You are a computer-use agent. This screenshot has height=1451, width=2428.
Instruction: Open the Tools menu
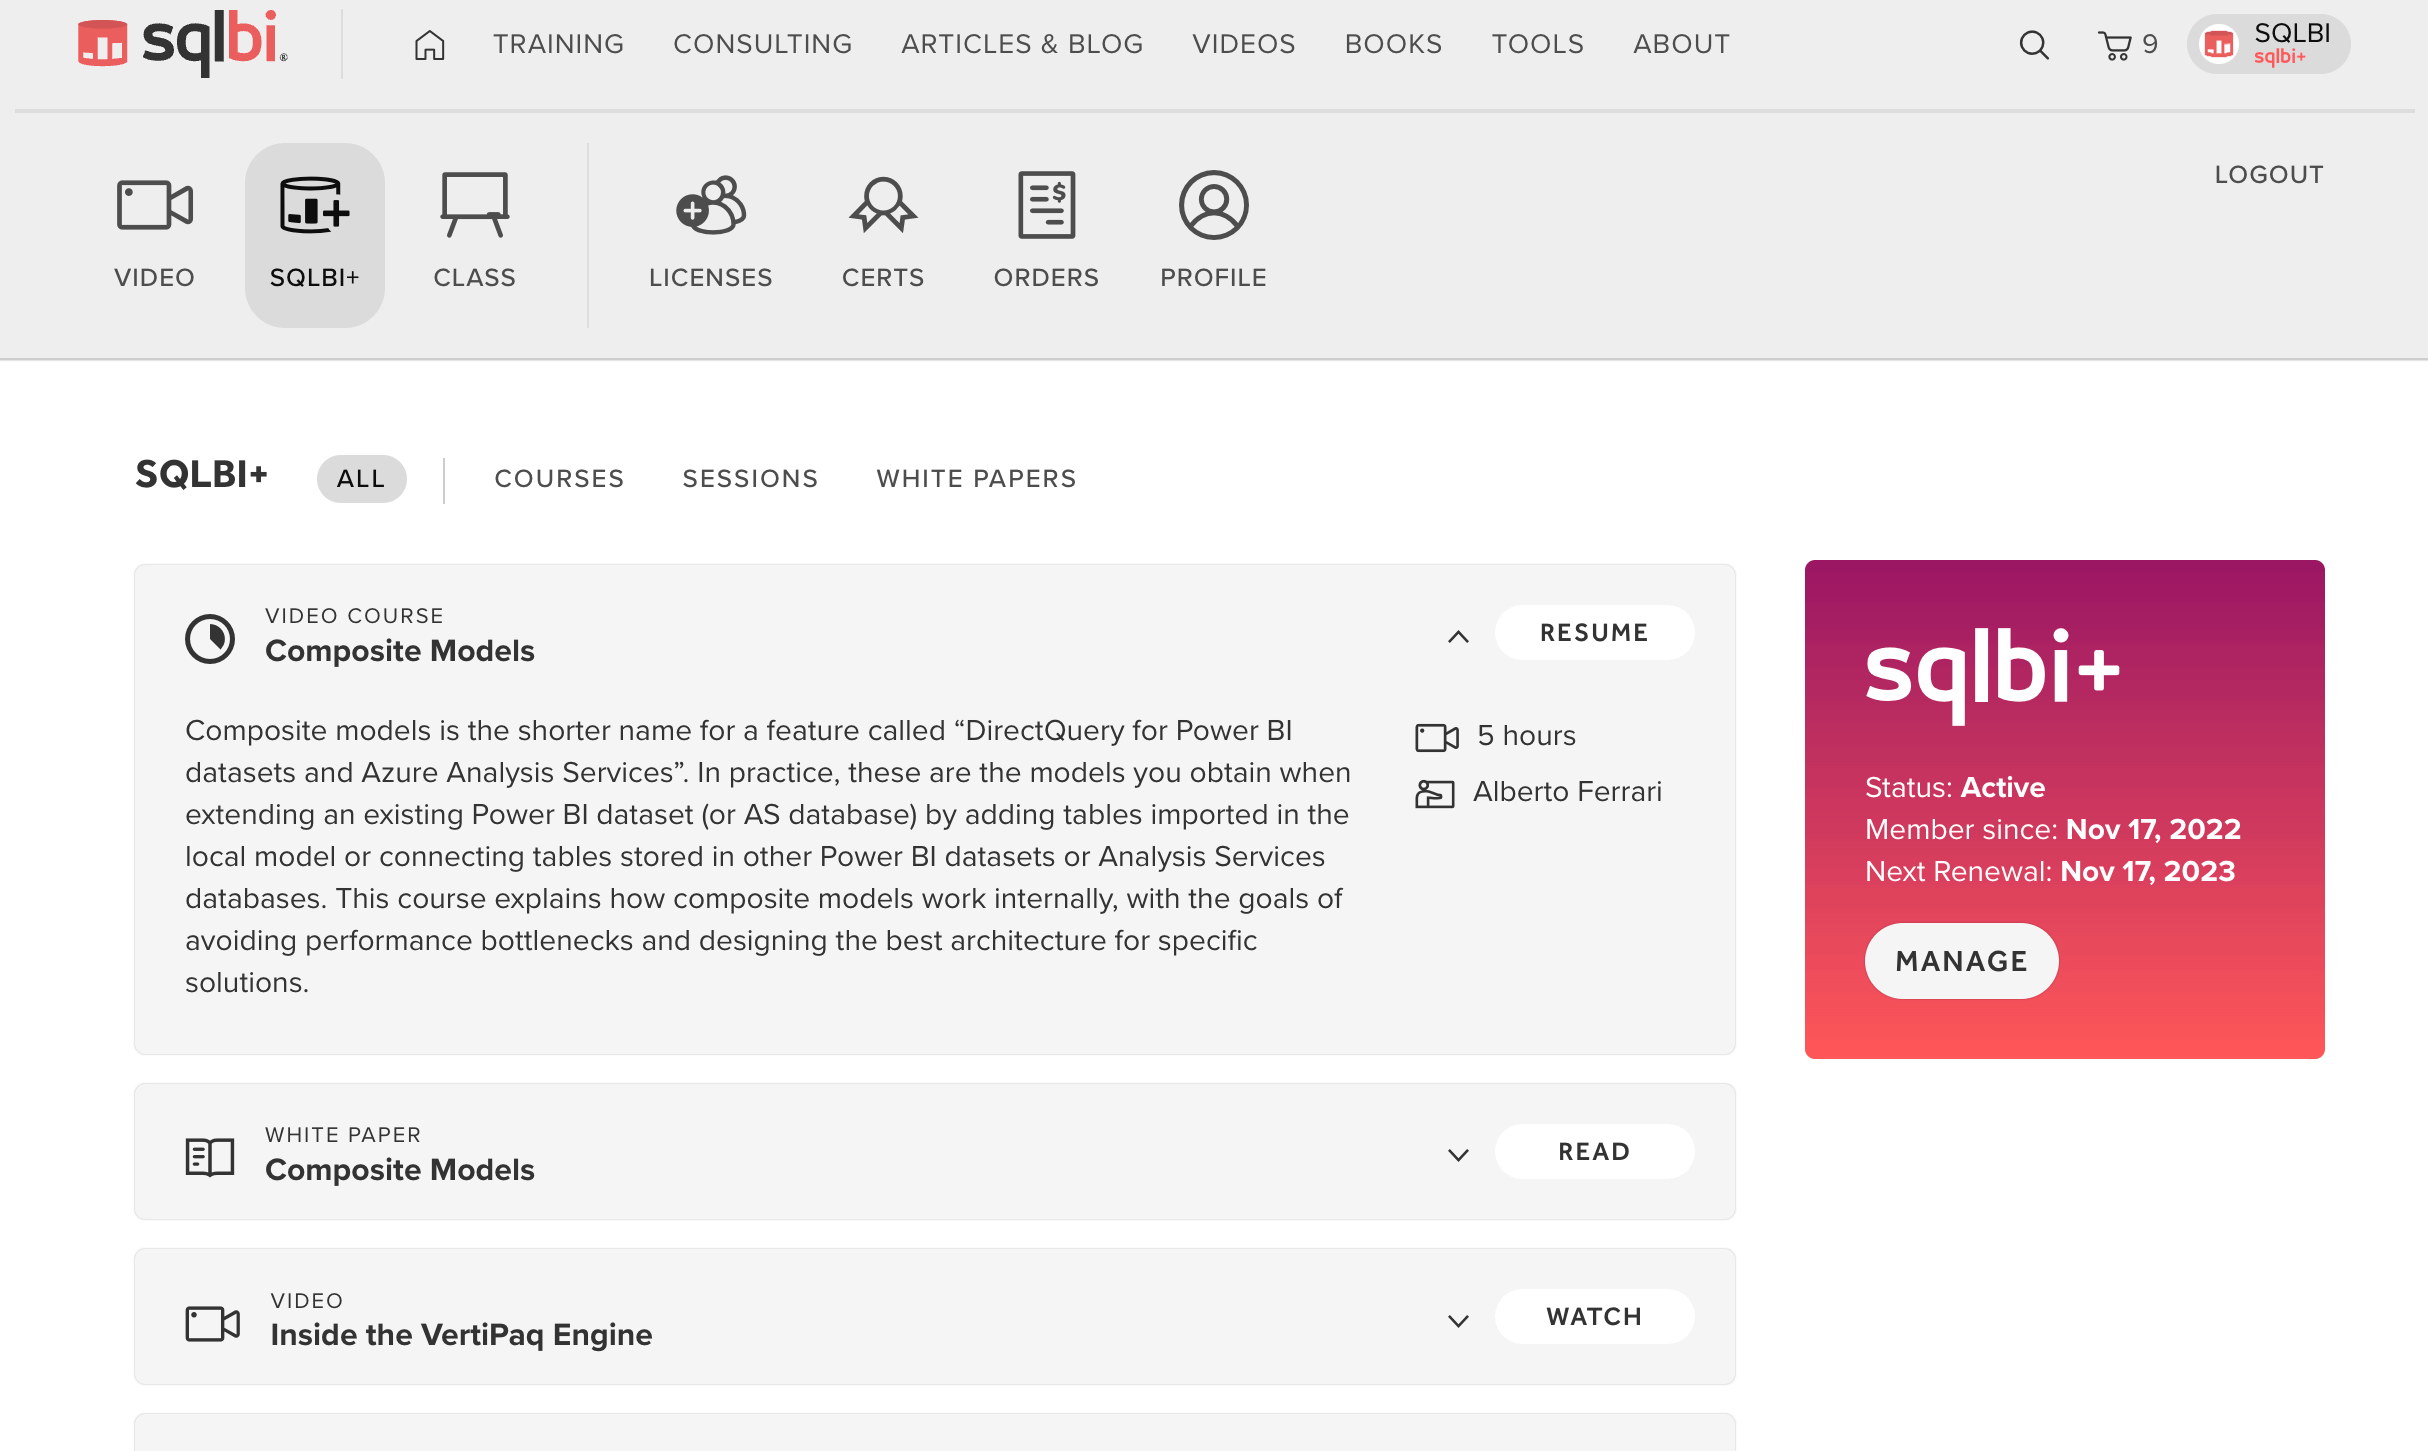pos(1538,44)
